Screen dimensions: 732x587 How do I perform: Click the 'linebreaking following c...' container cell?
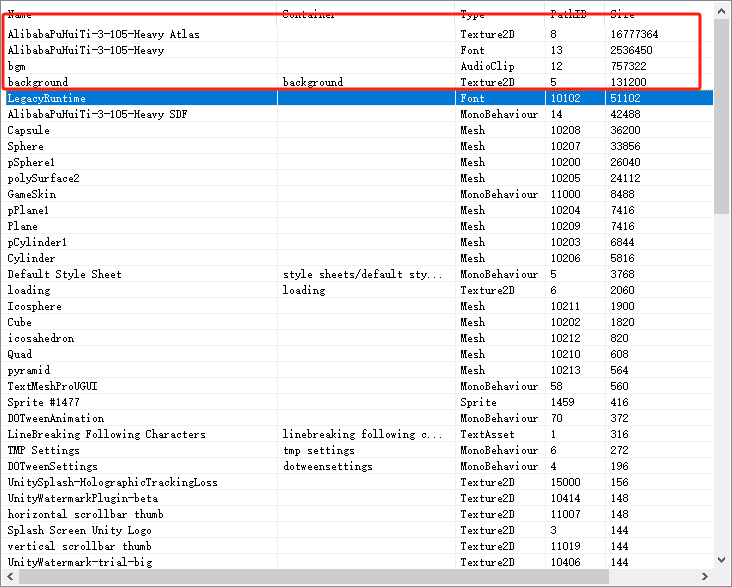(362, 434)
